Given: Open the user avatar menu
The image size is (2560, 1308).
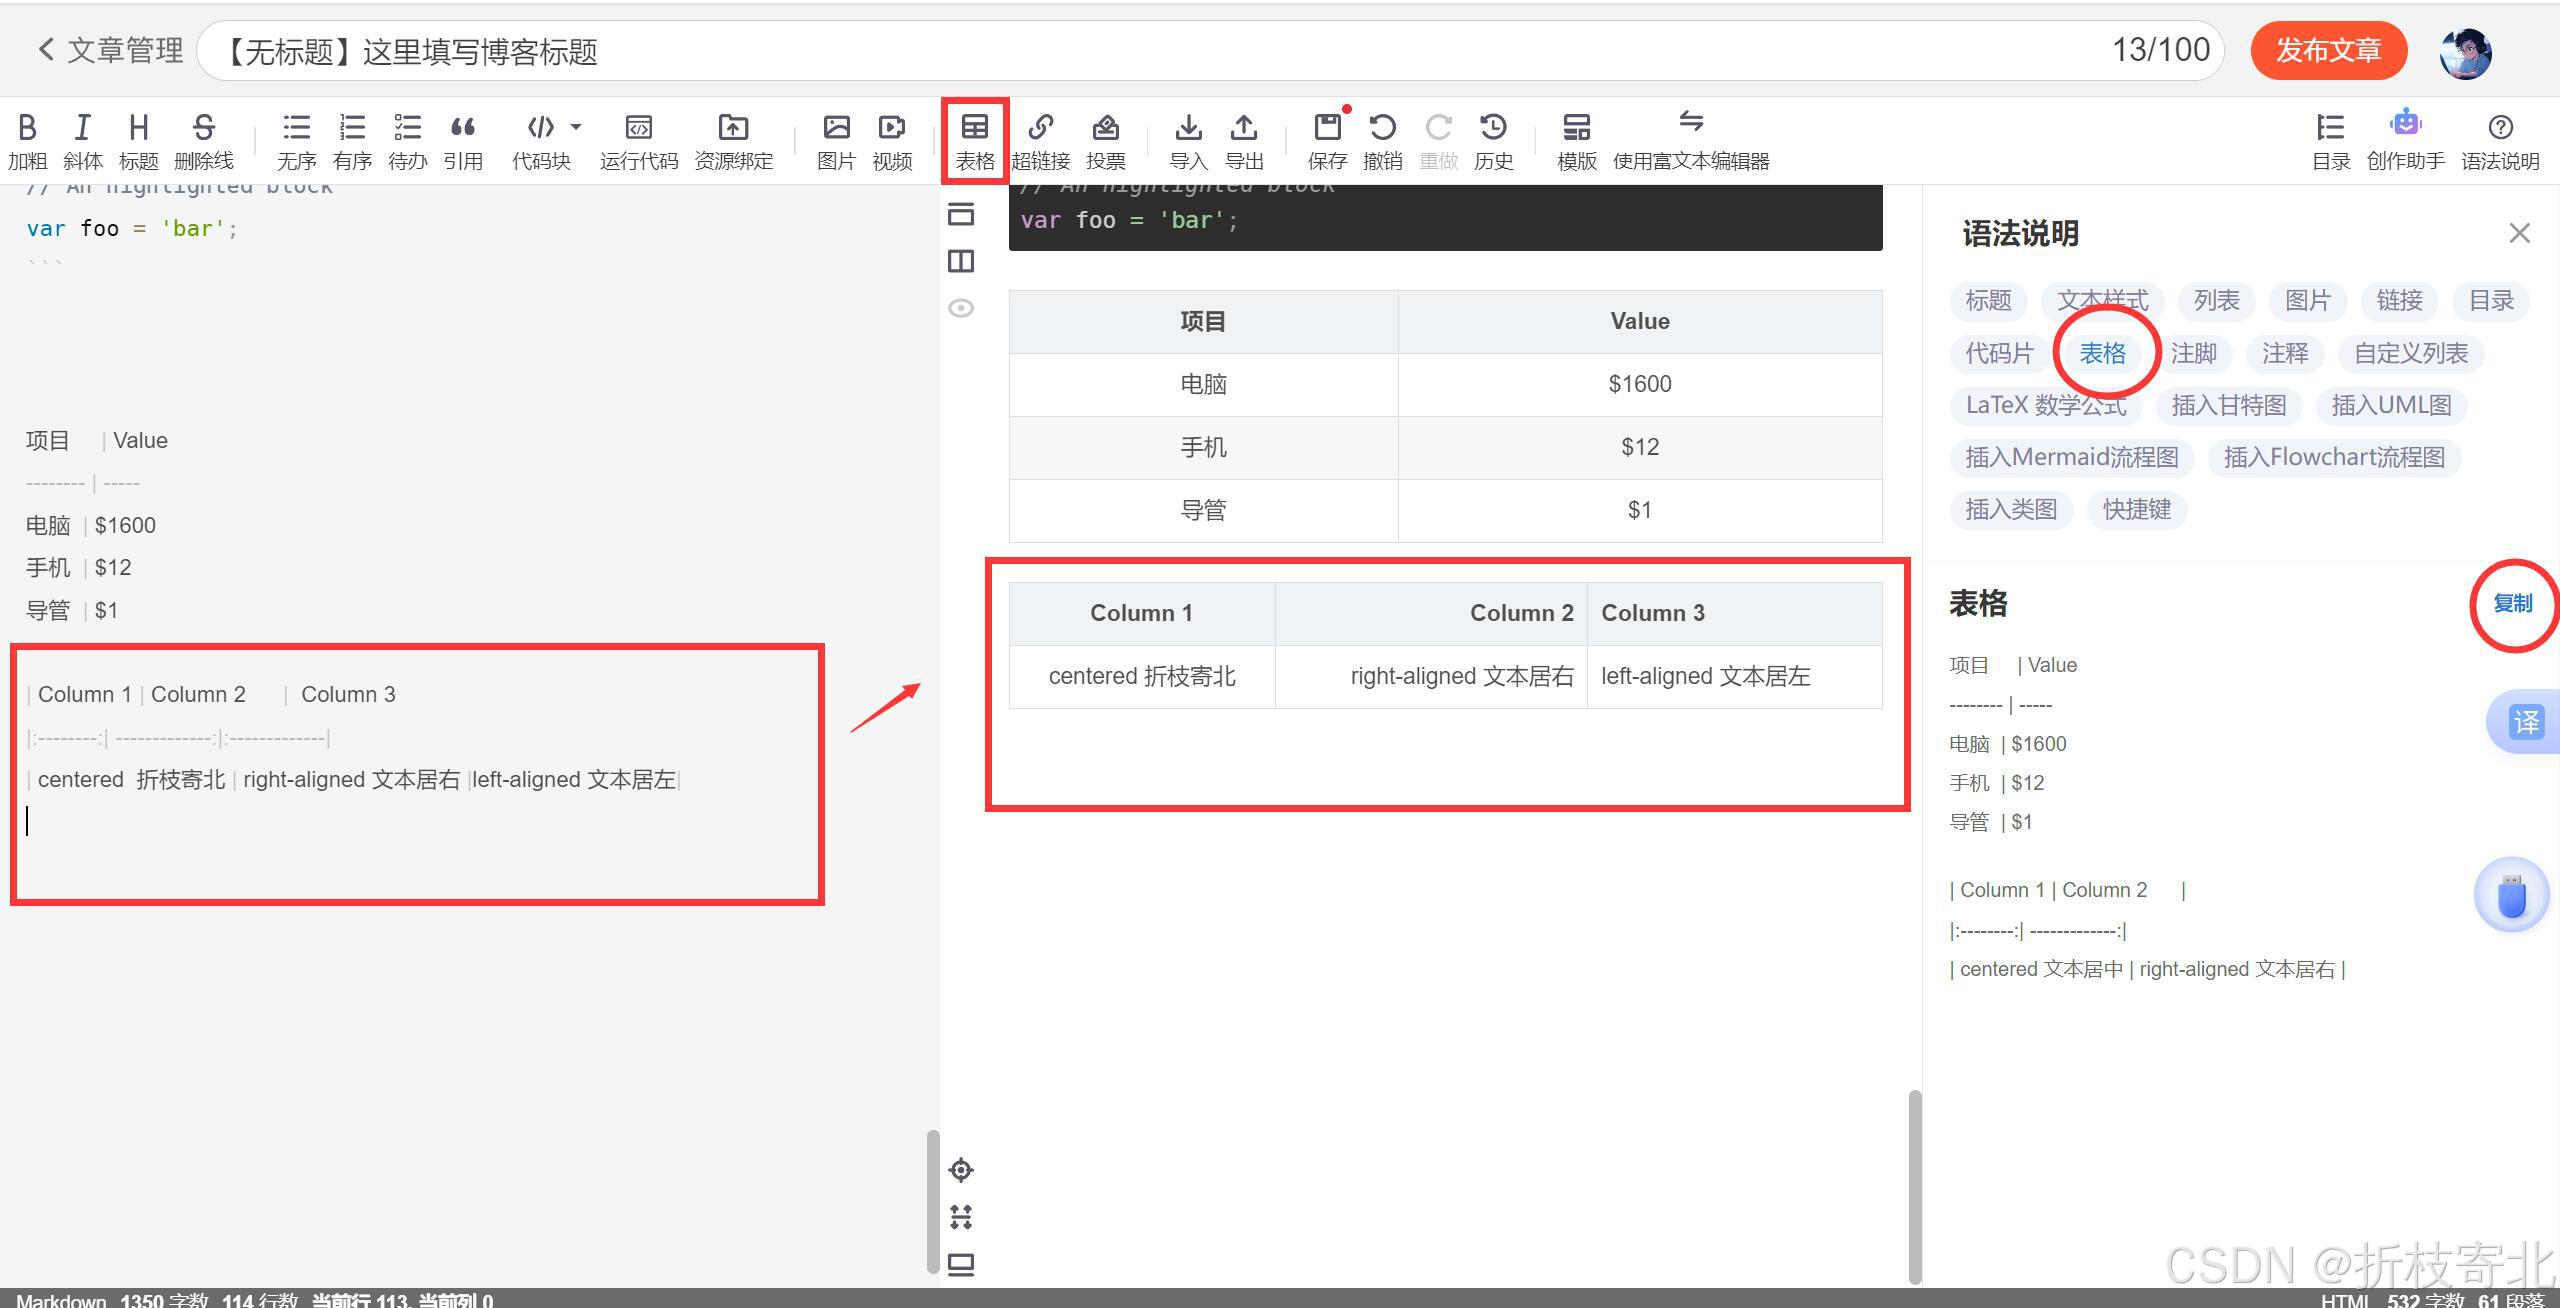Looking at the screenshot, I should pos(2465,52).
